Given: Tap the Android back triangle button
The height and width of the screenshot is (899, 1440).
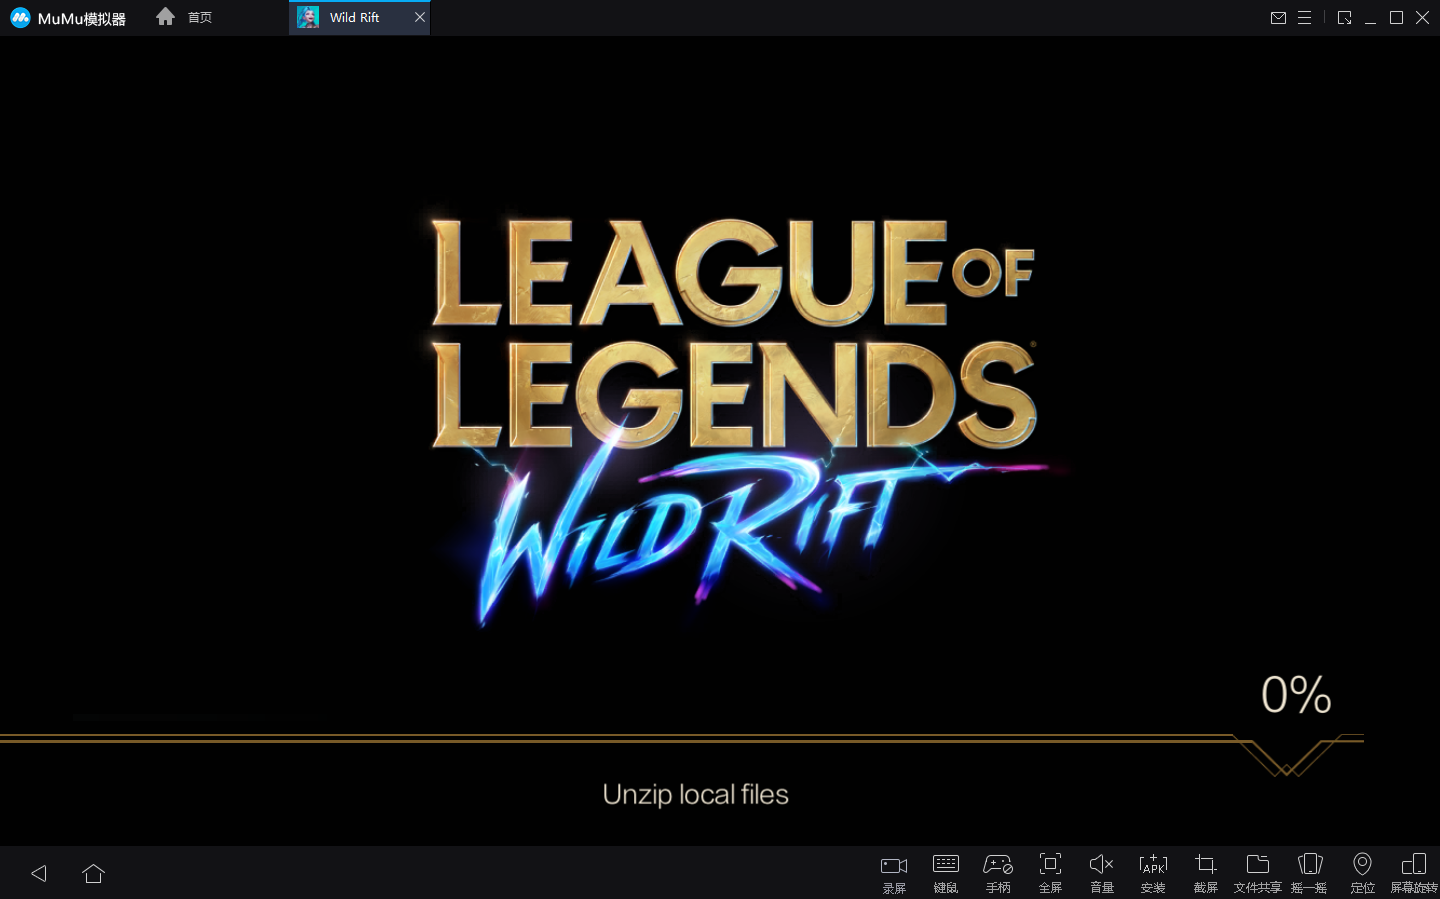Looking at the screenshot, I should pos(39,873).
